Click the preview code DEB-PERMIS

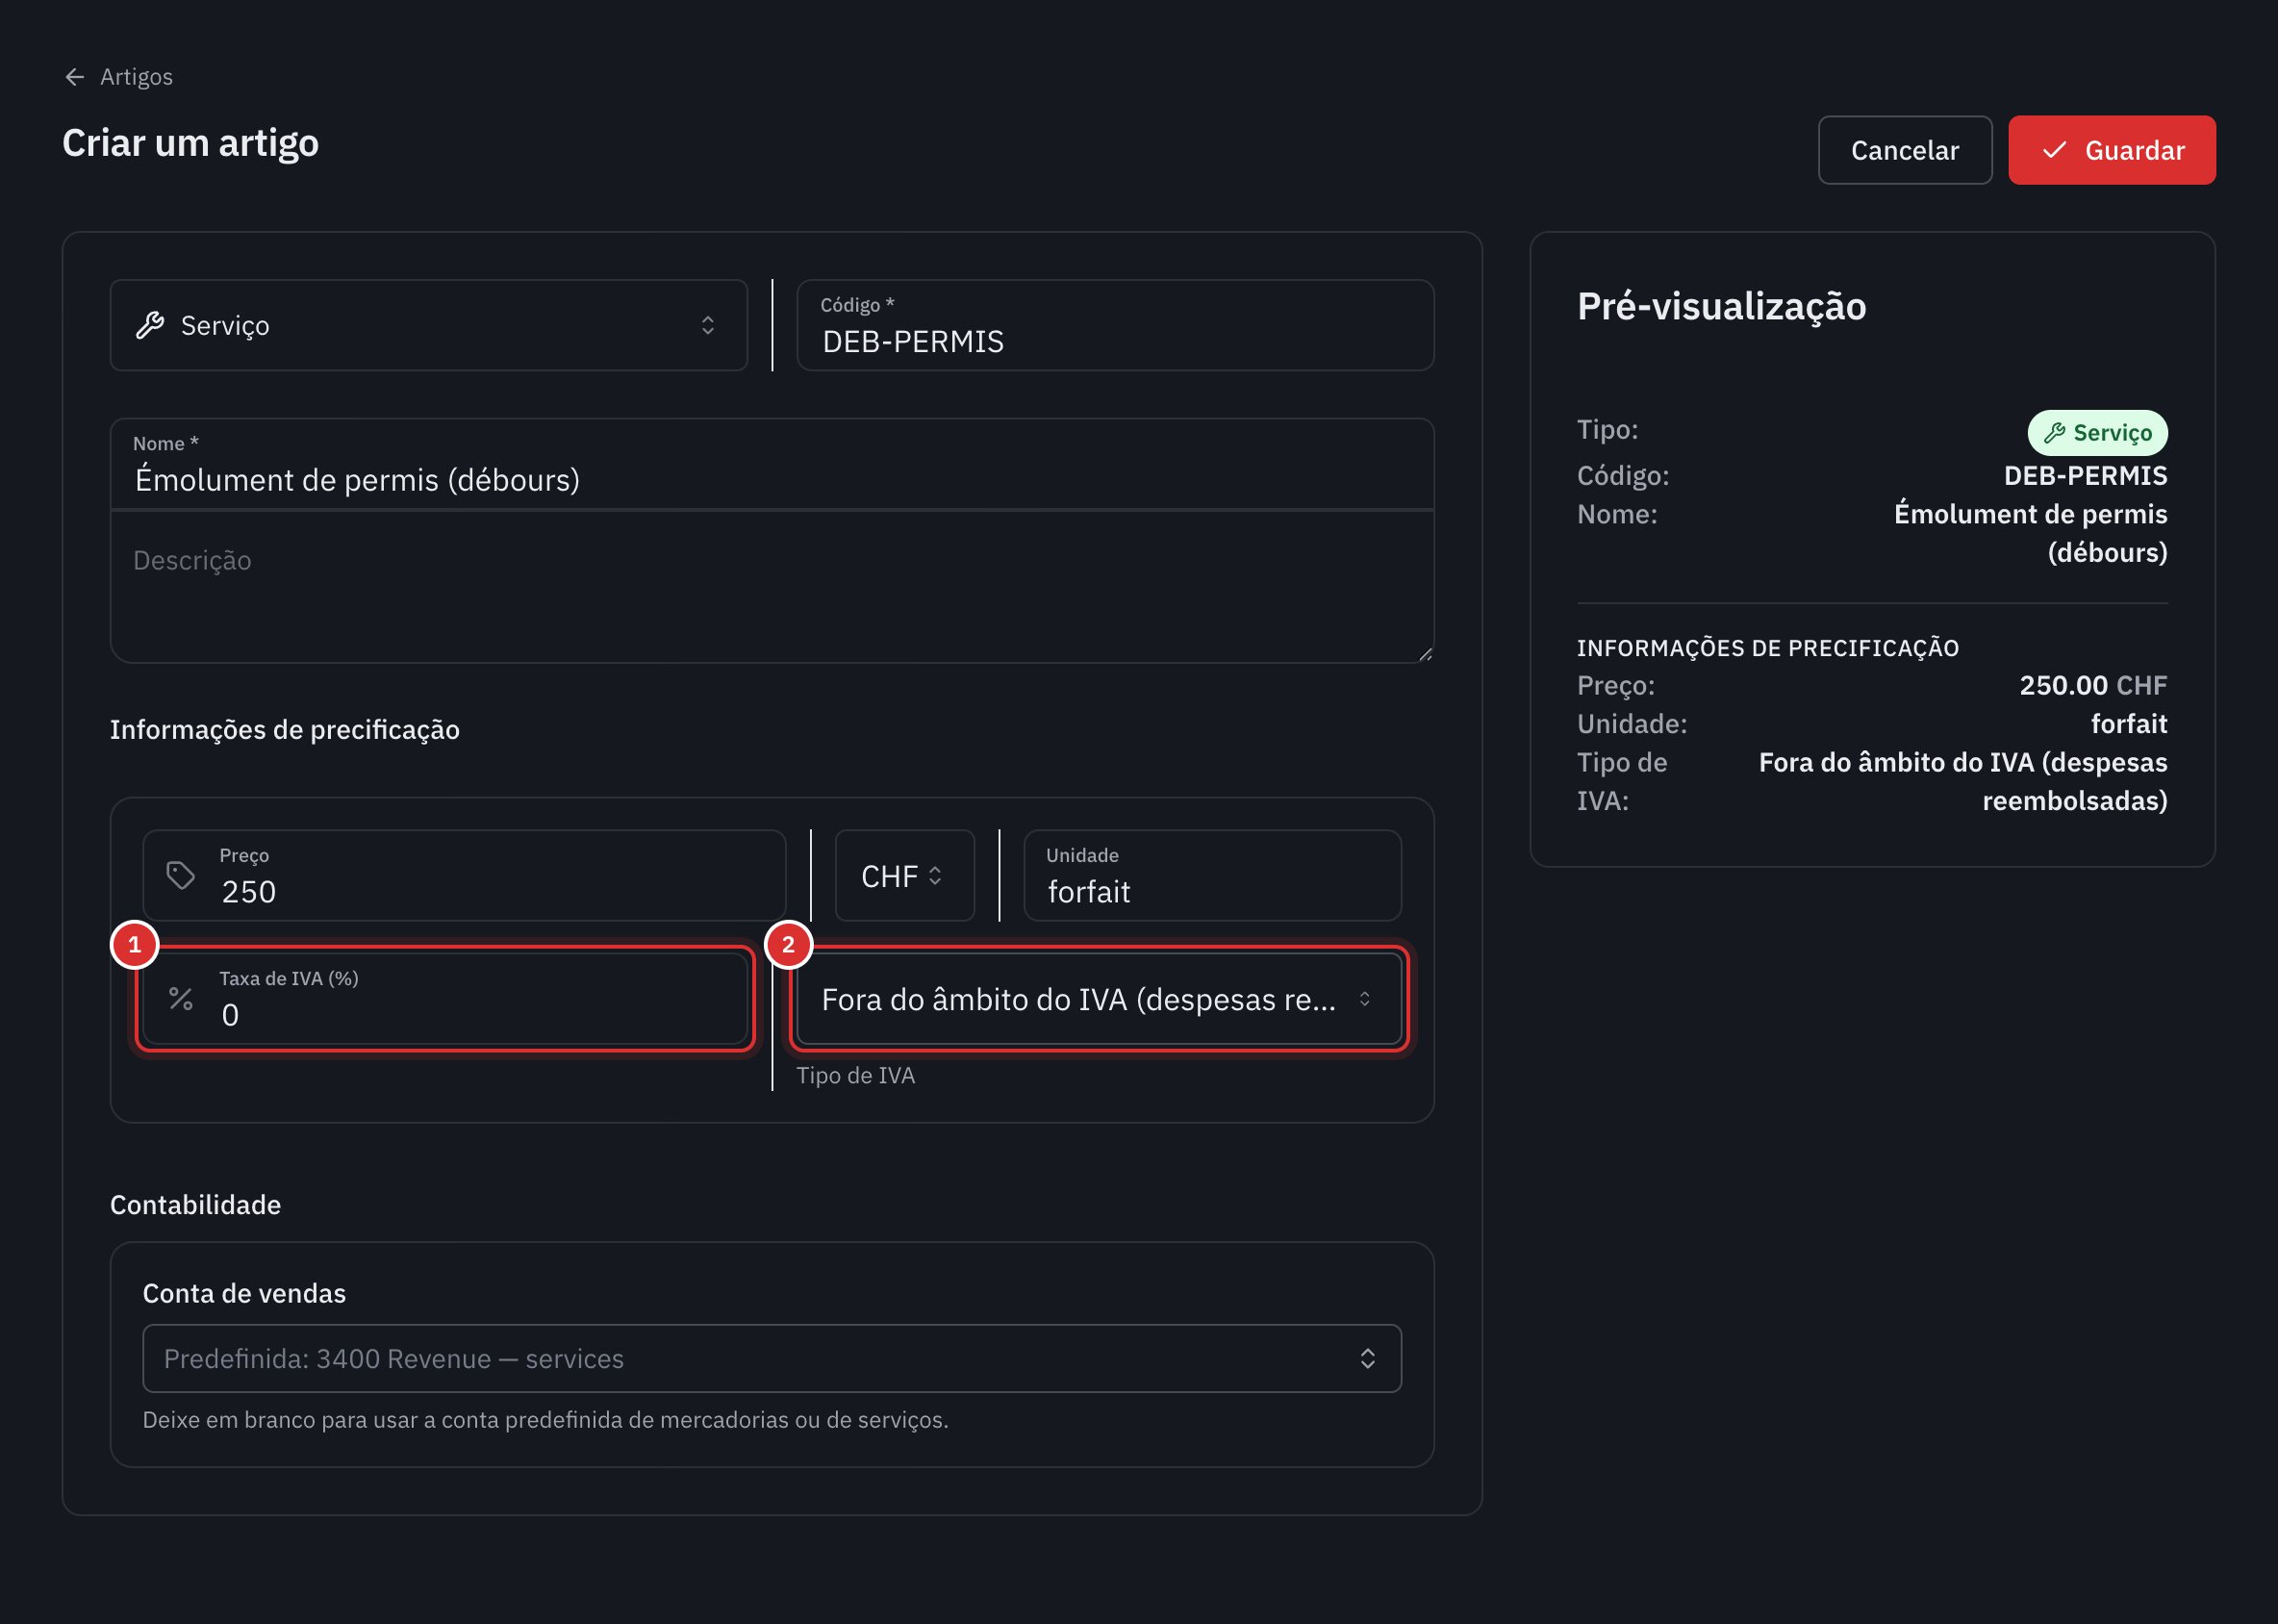click(x=2085, y=475)
